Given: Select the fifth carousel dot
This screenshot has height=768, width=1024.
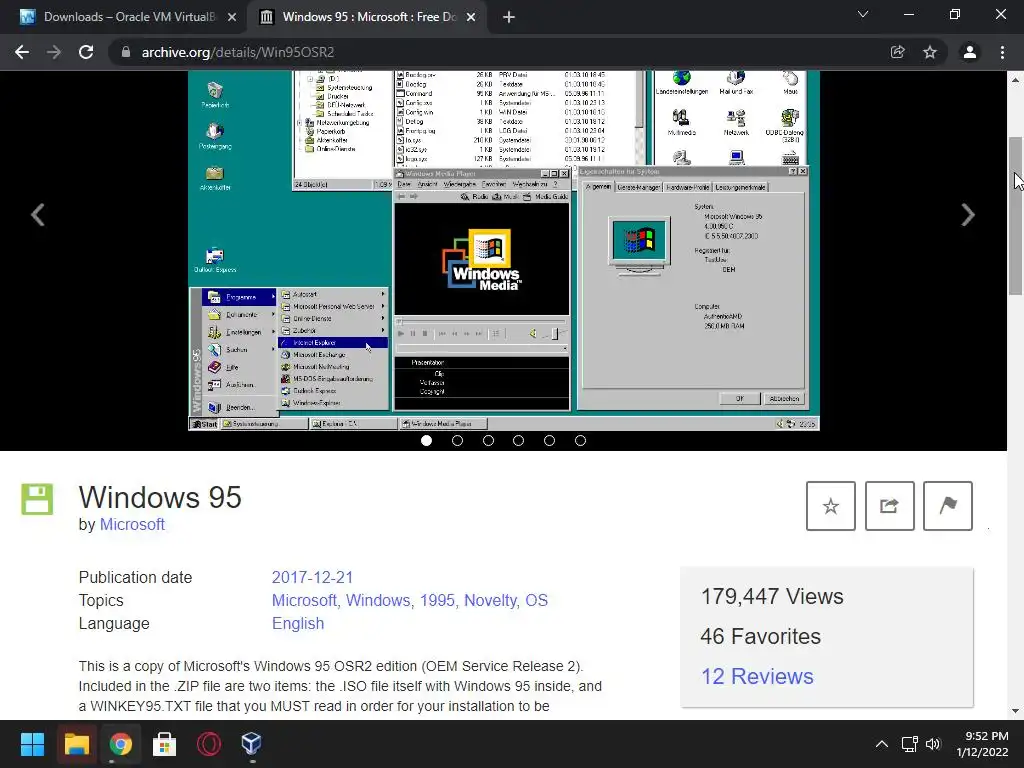Looking at the screenshot, I should [x=549, y=441].
